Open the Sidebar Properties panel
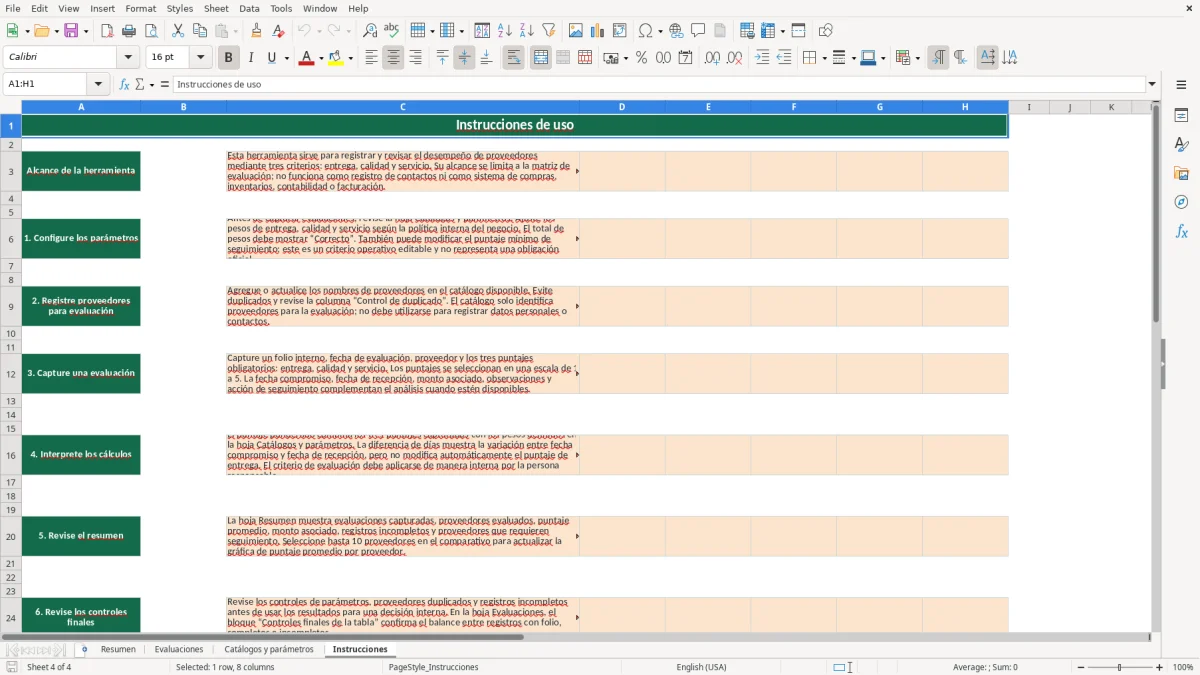 tap(1181, 115)
